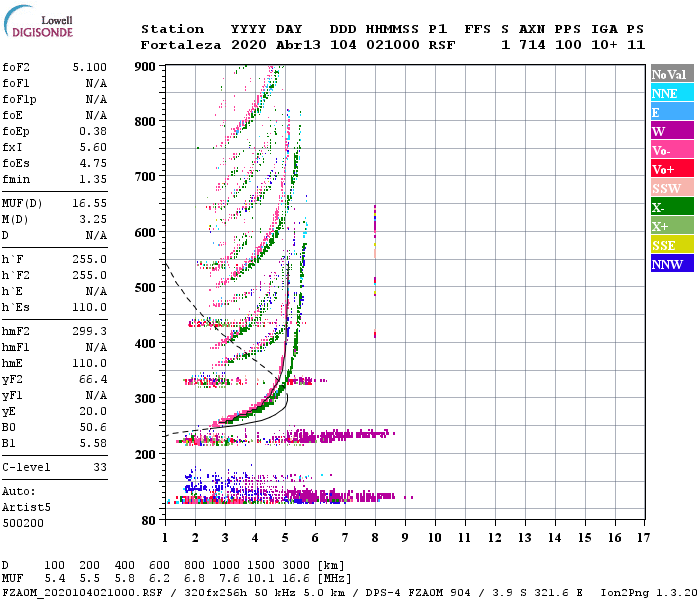Click the yF2 value 66.4
700x600 pixels.
[93, 379]
